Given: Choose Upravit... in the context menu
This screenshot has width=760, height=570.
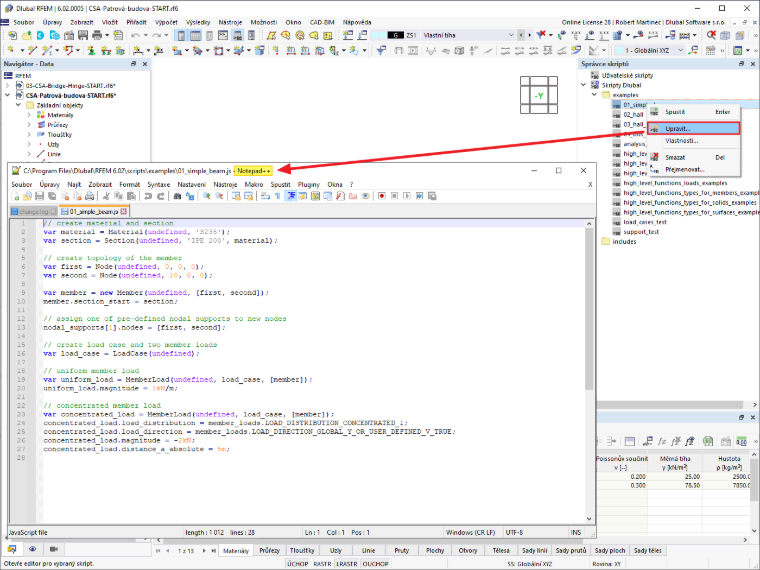Looking at the screenshot, I should [694, 128].
